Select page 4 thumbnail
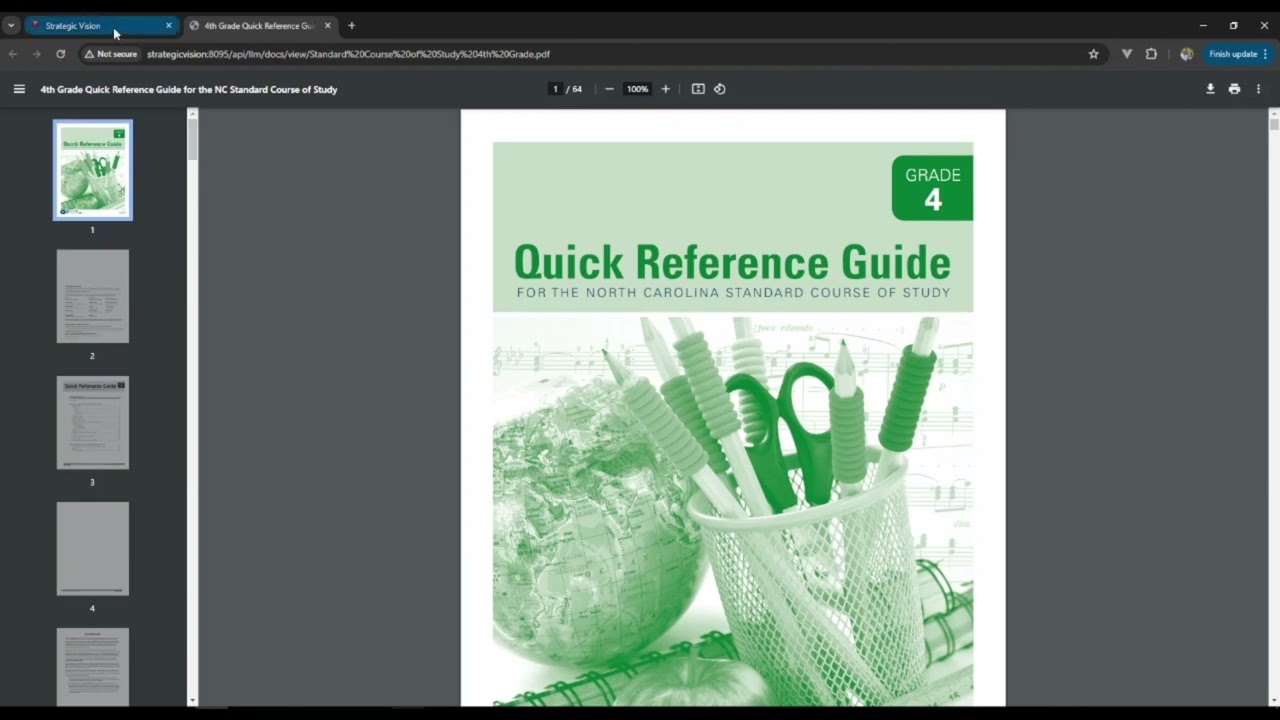 [93, 548]
